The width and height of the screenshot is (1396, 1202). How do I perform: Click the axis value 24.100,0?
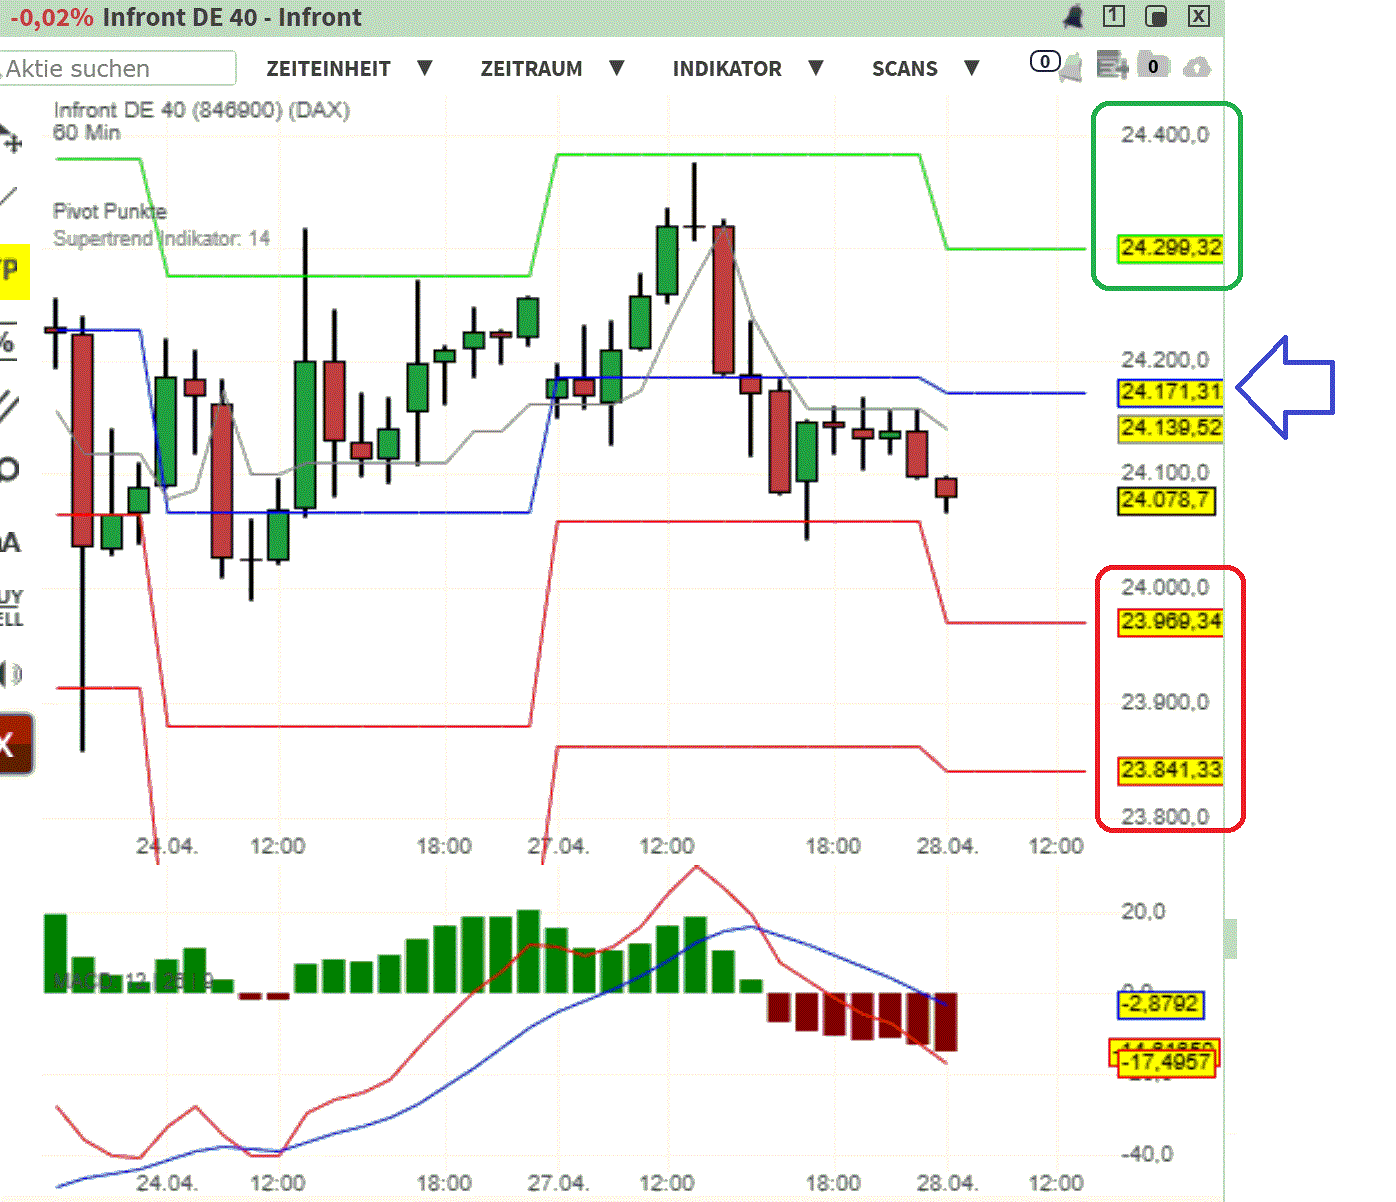coord(1165,472)
